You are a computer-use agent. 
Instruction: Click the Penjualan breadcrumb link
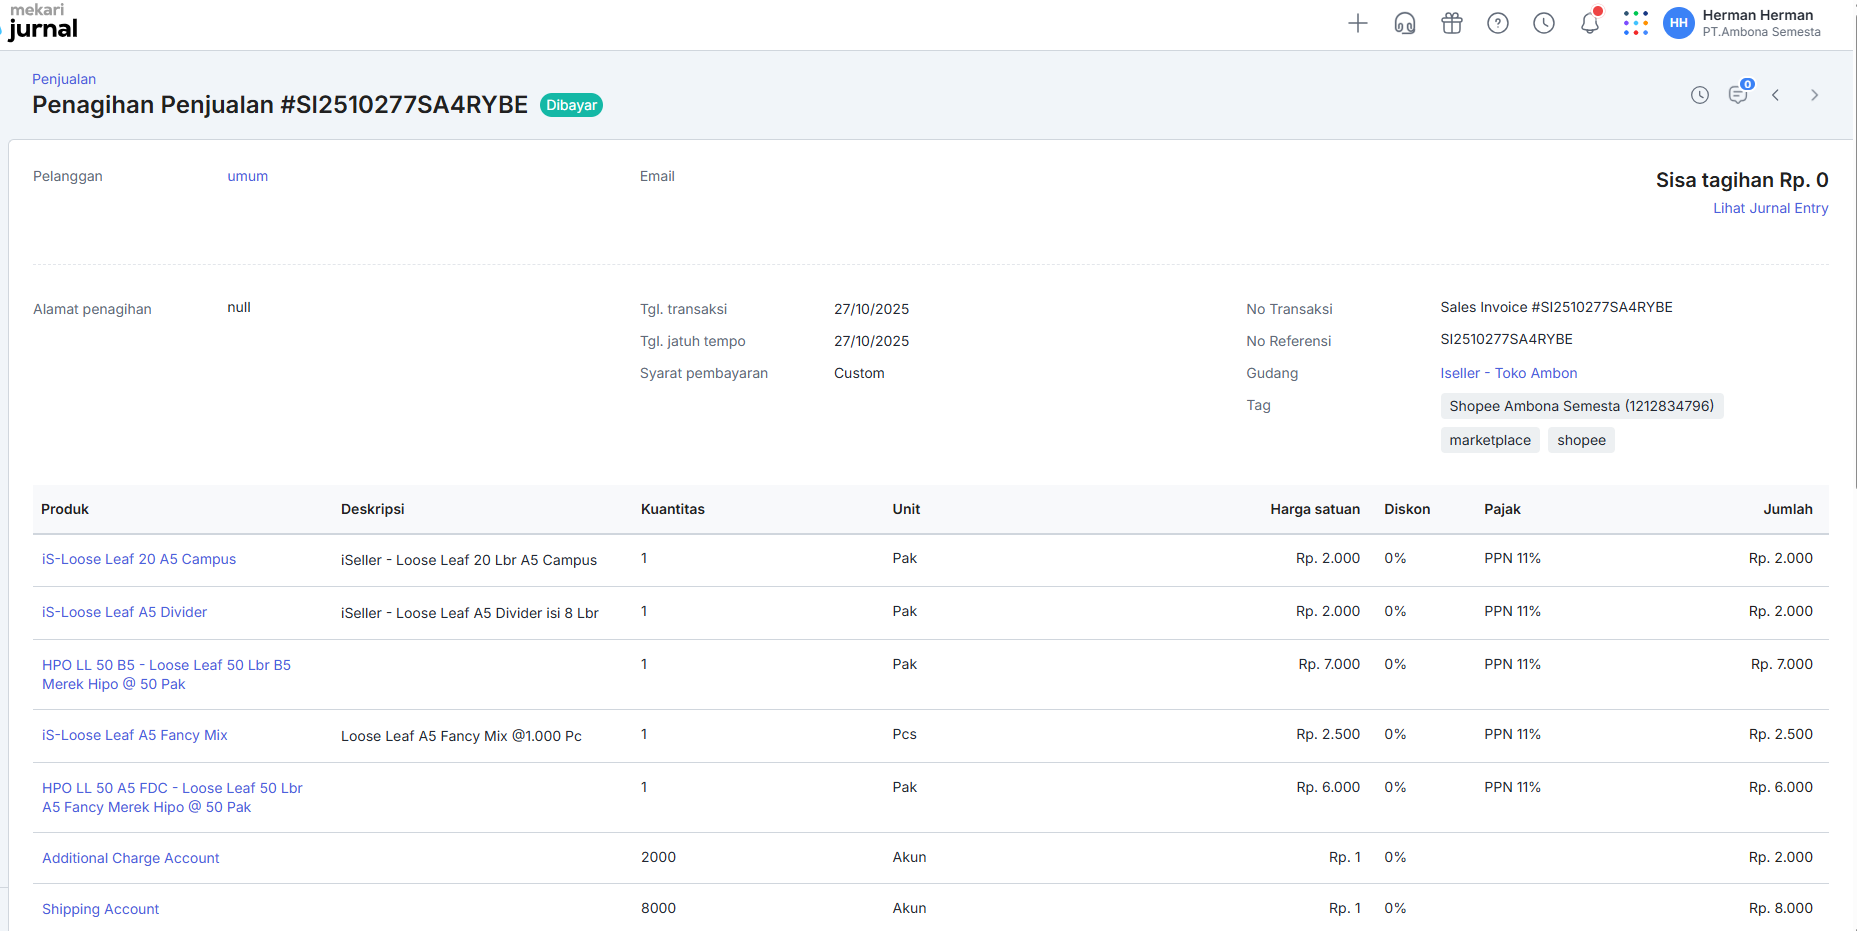coord(64,79)
